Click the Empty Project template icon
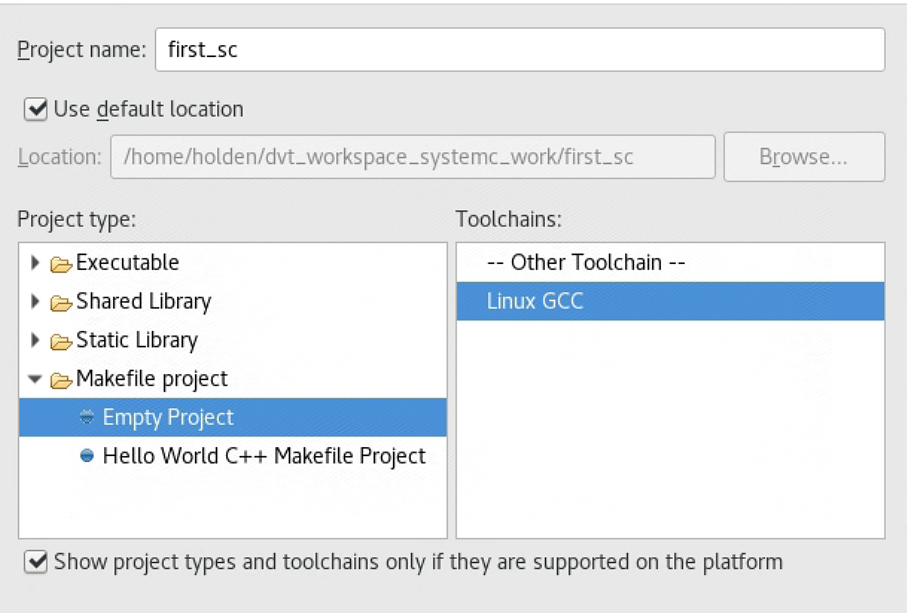Image resolution: width=907 pixels, height=613 pixels. click(88, 418)
